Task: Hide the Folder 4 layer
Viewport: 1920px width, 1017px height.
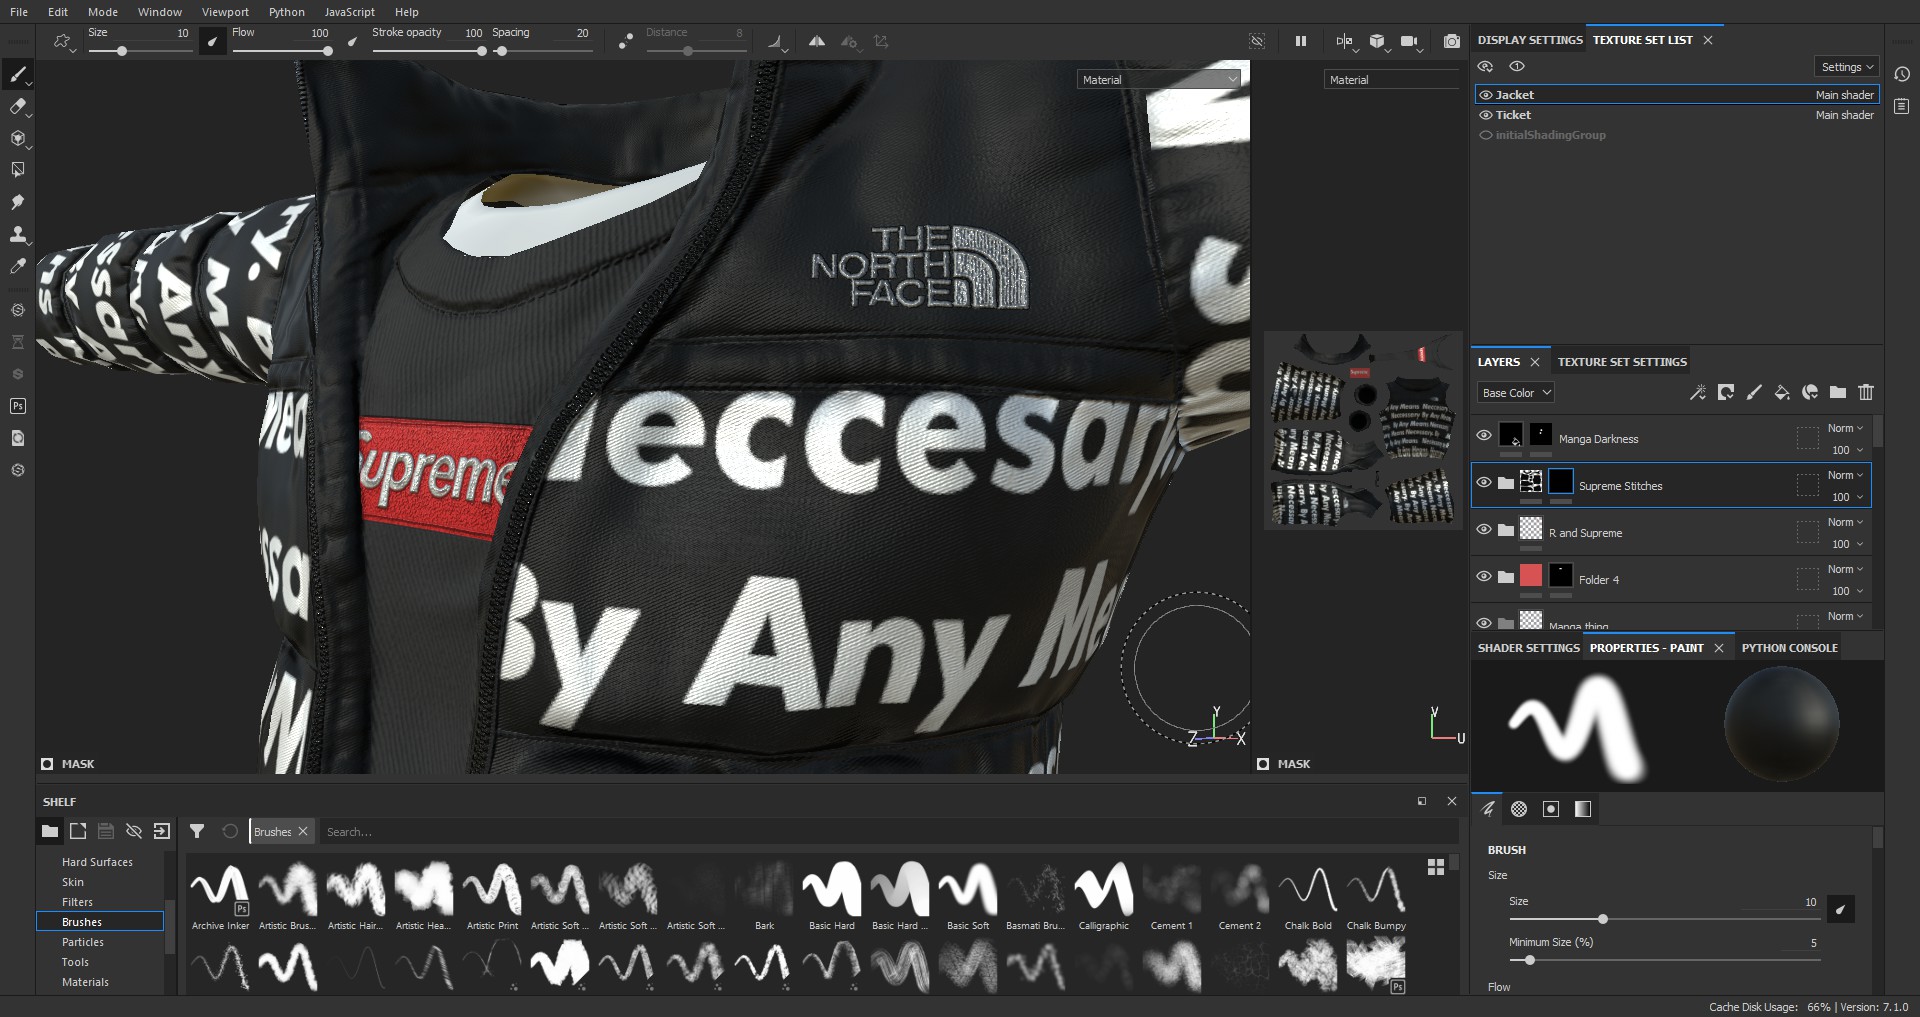Action: tap(1484, 576)
